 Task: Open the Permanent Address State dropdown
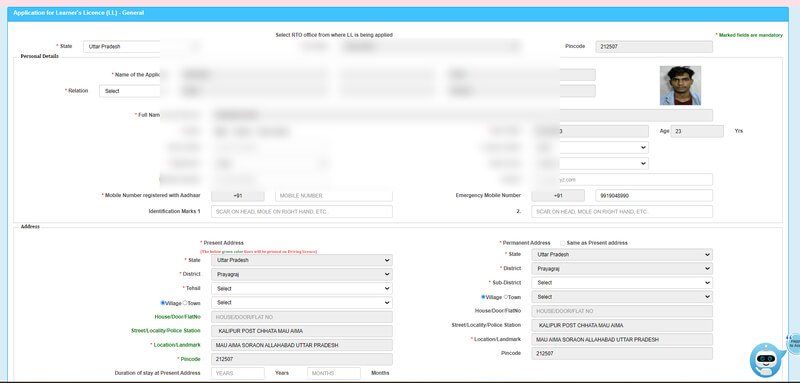click(622, 254)
